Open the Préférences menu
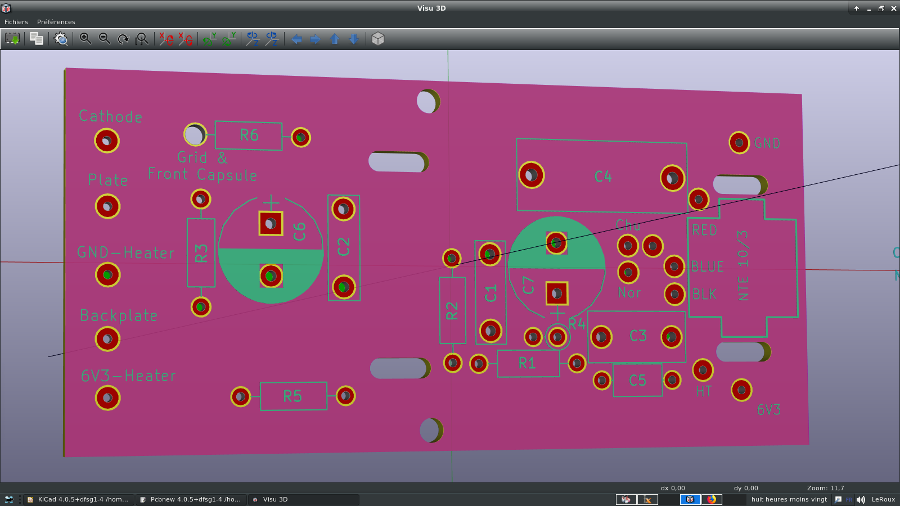The height and width of the screenshot is (506, 900). coord(56,21)
